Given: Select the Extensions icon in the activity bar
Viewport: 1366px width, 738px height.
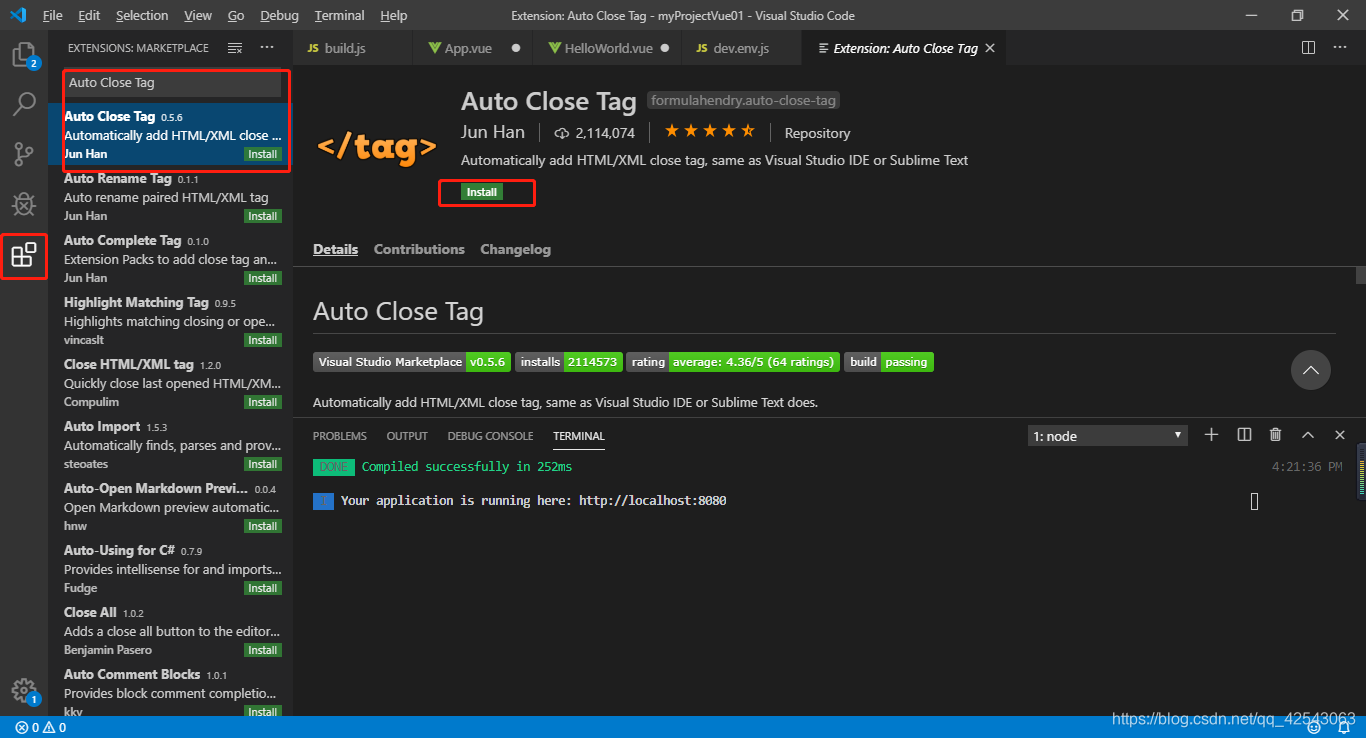Looking at the screenshot, I should click(x=24, y=256).
